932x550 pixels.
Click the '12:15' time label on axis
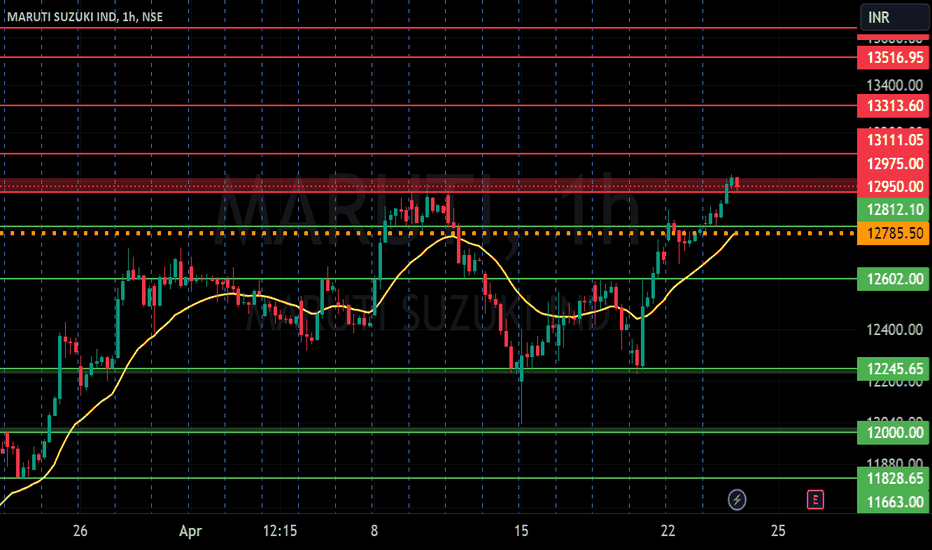tap(279, 530)
